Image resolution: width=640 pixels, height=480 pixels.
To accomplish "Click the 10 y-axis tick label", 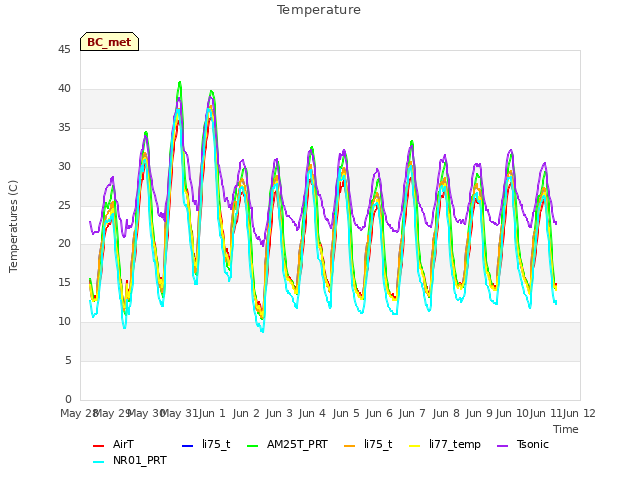I will point(64,322).
